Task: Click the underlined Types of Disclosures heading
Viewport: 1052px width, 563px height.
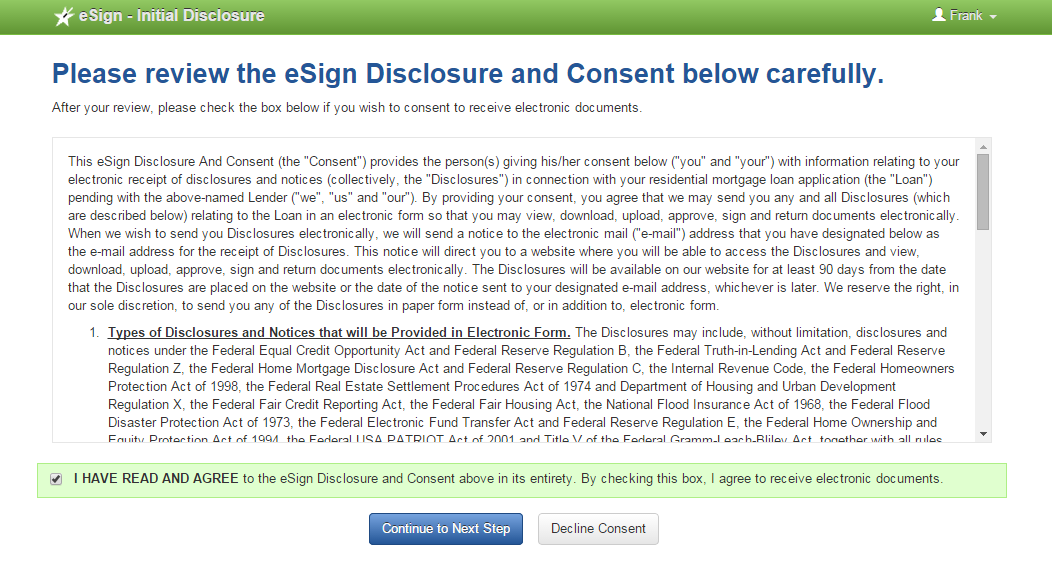Action: (x=339, y=332)
